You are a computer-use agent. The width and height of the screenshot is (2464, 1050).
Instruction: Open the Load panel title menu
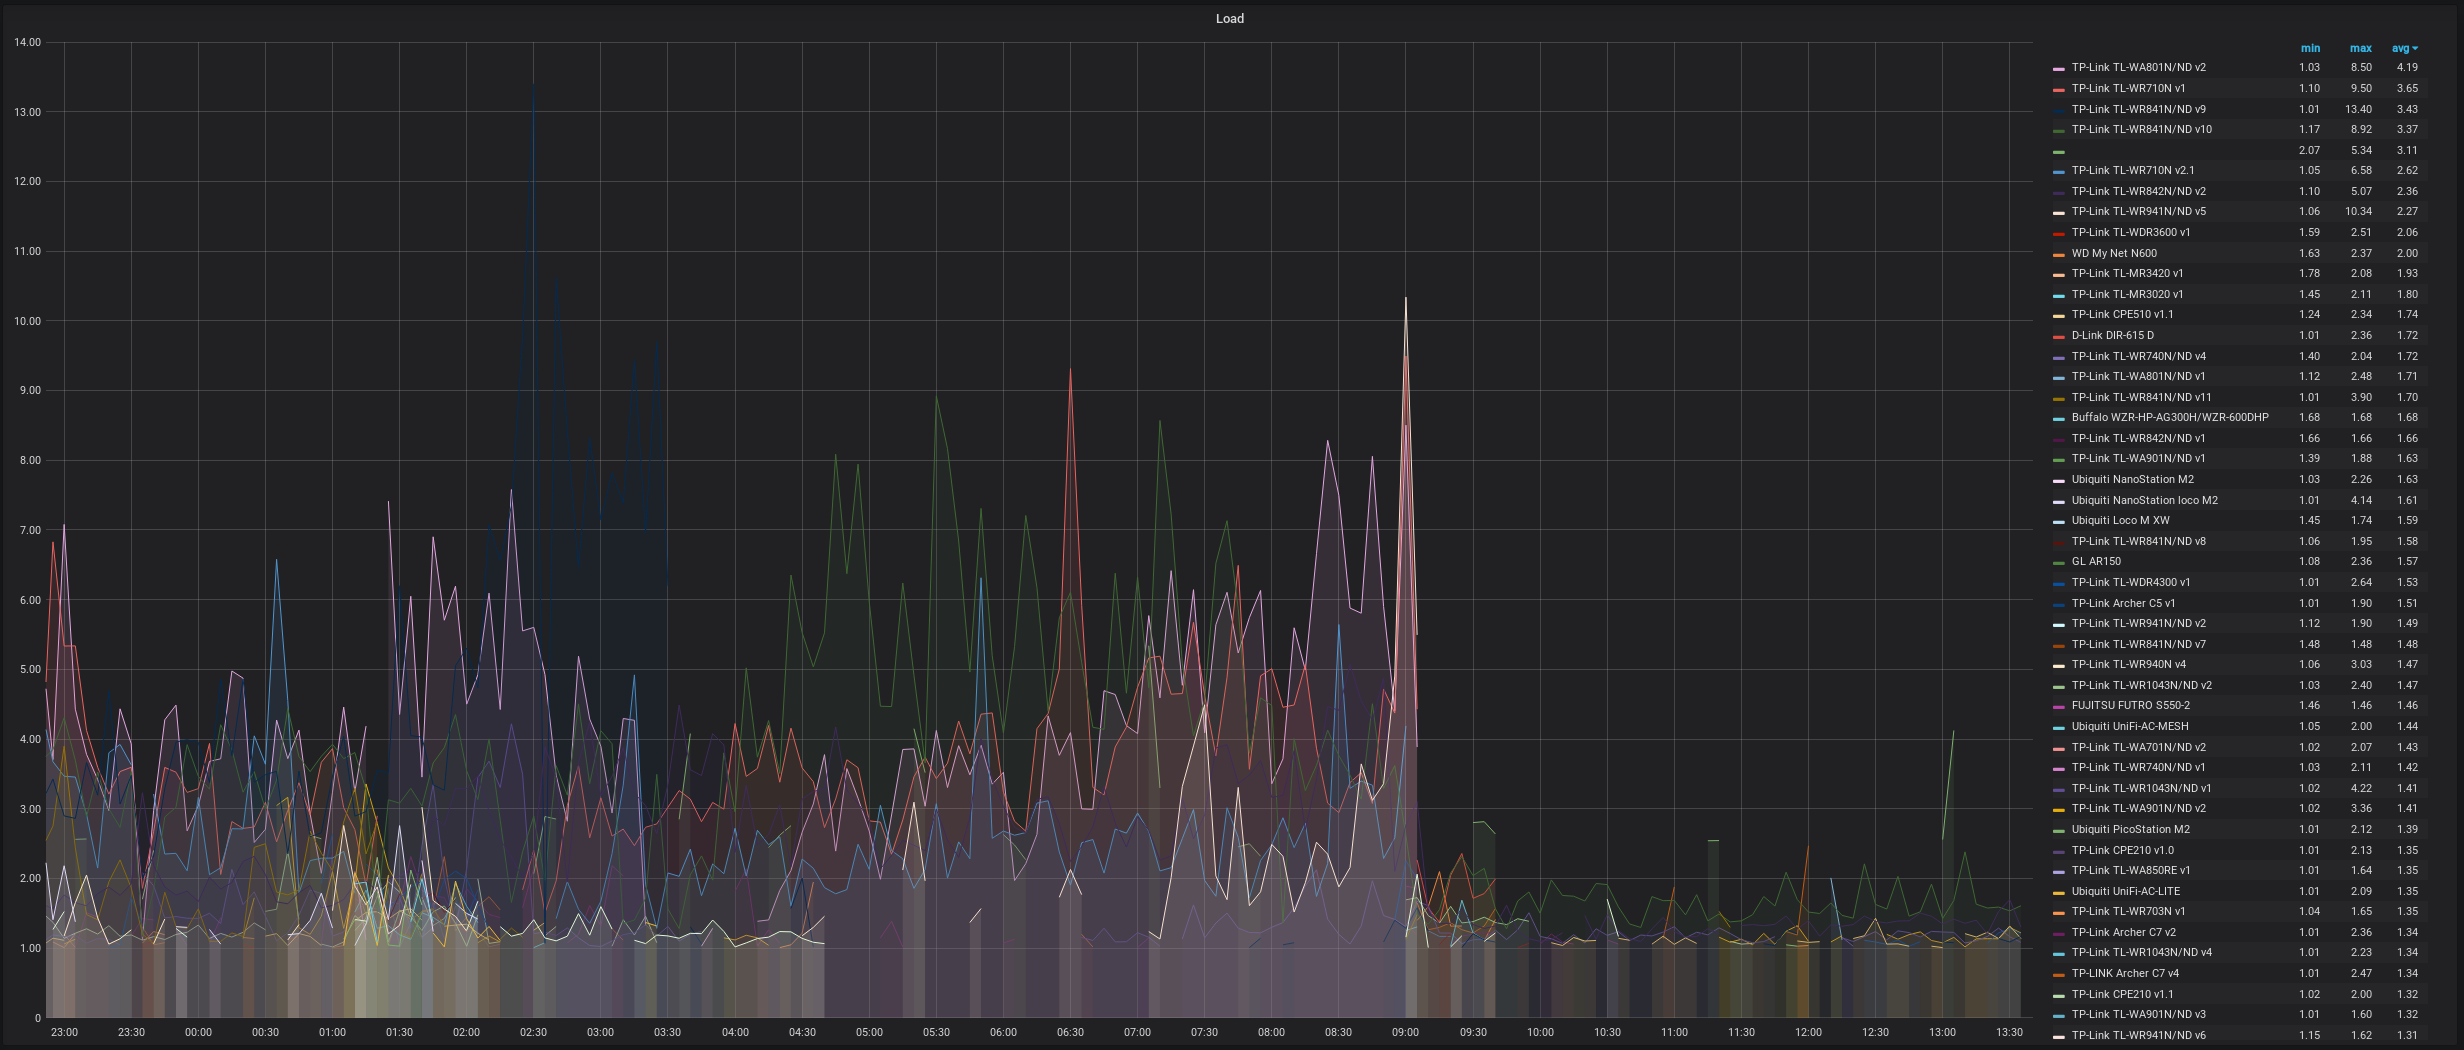pos(1229,18)
